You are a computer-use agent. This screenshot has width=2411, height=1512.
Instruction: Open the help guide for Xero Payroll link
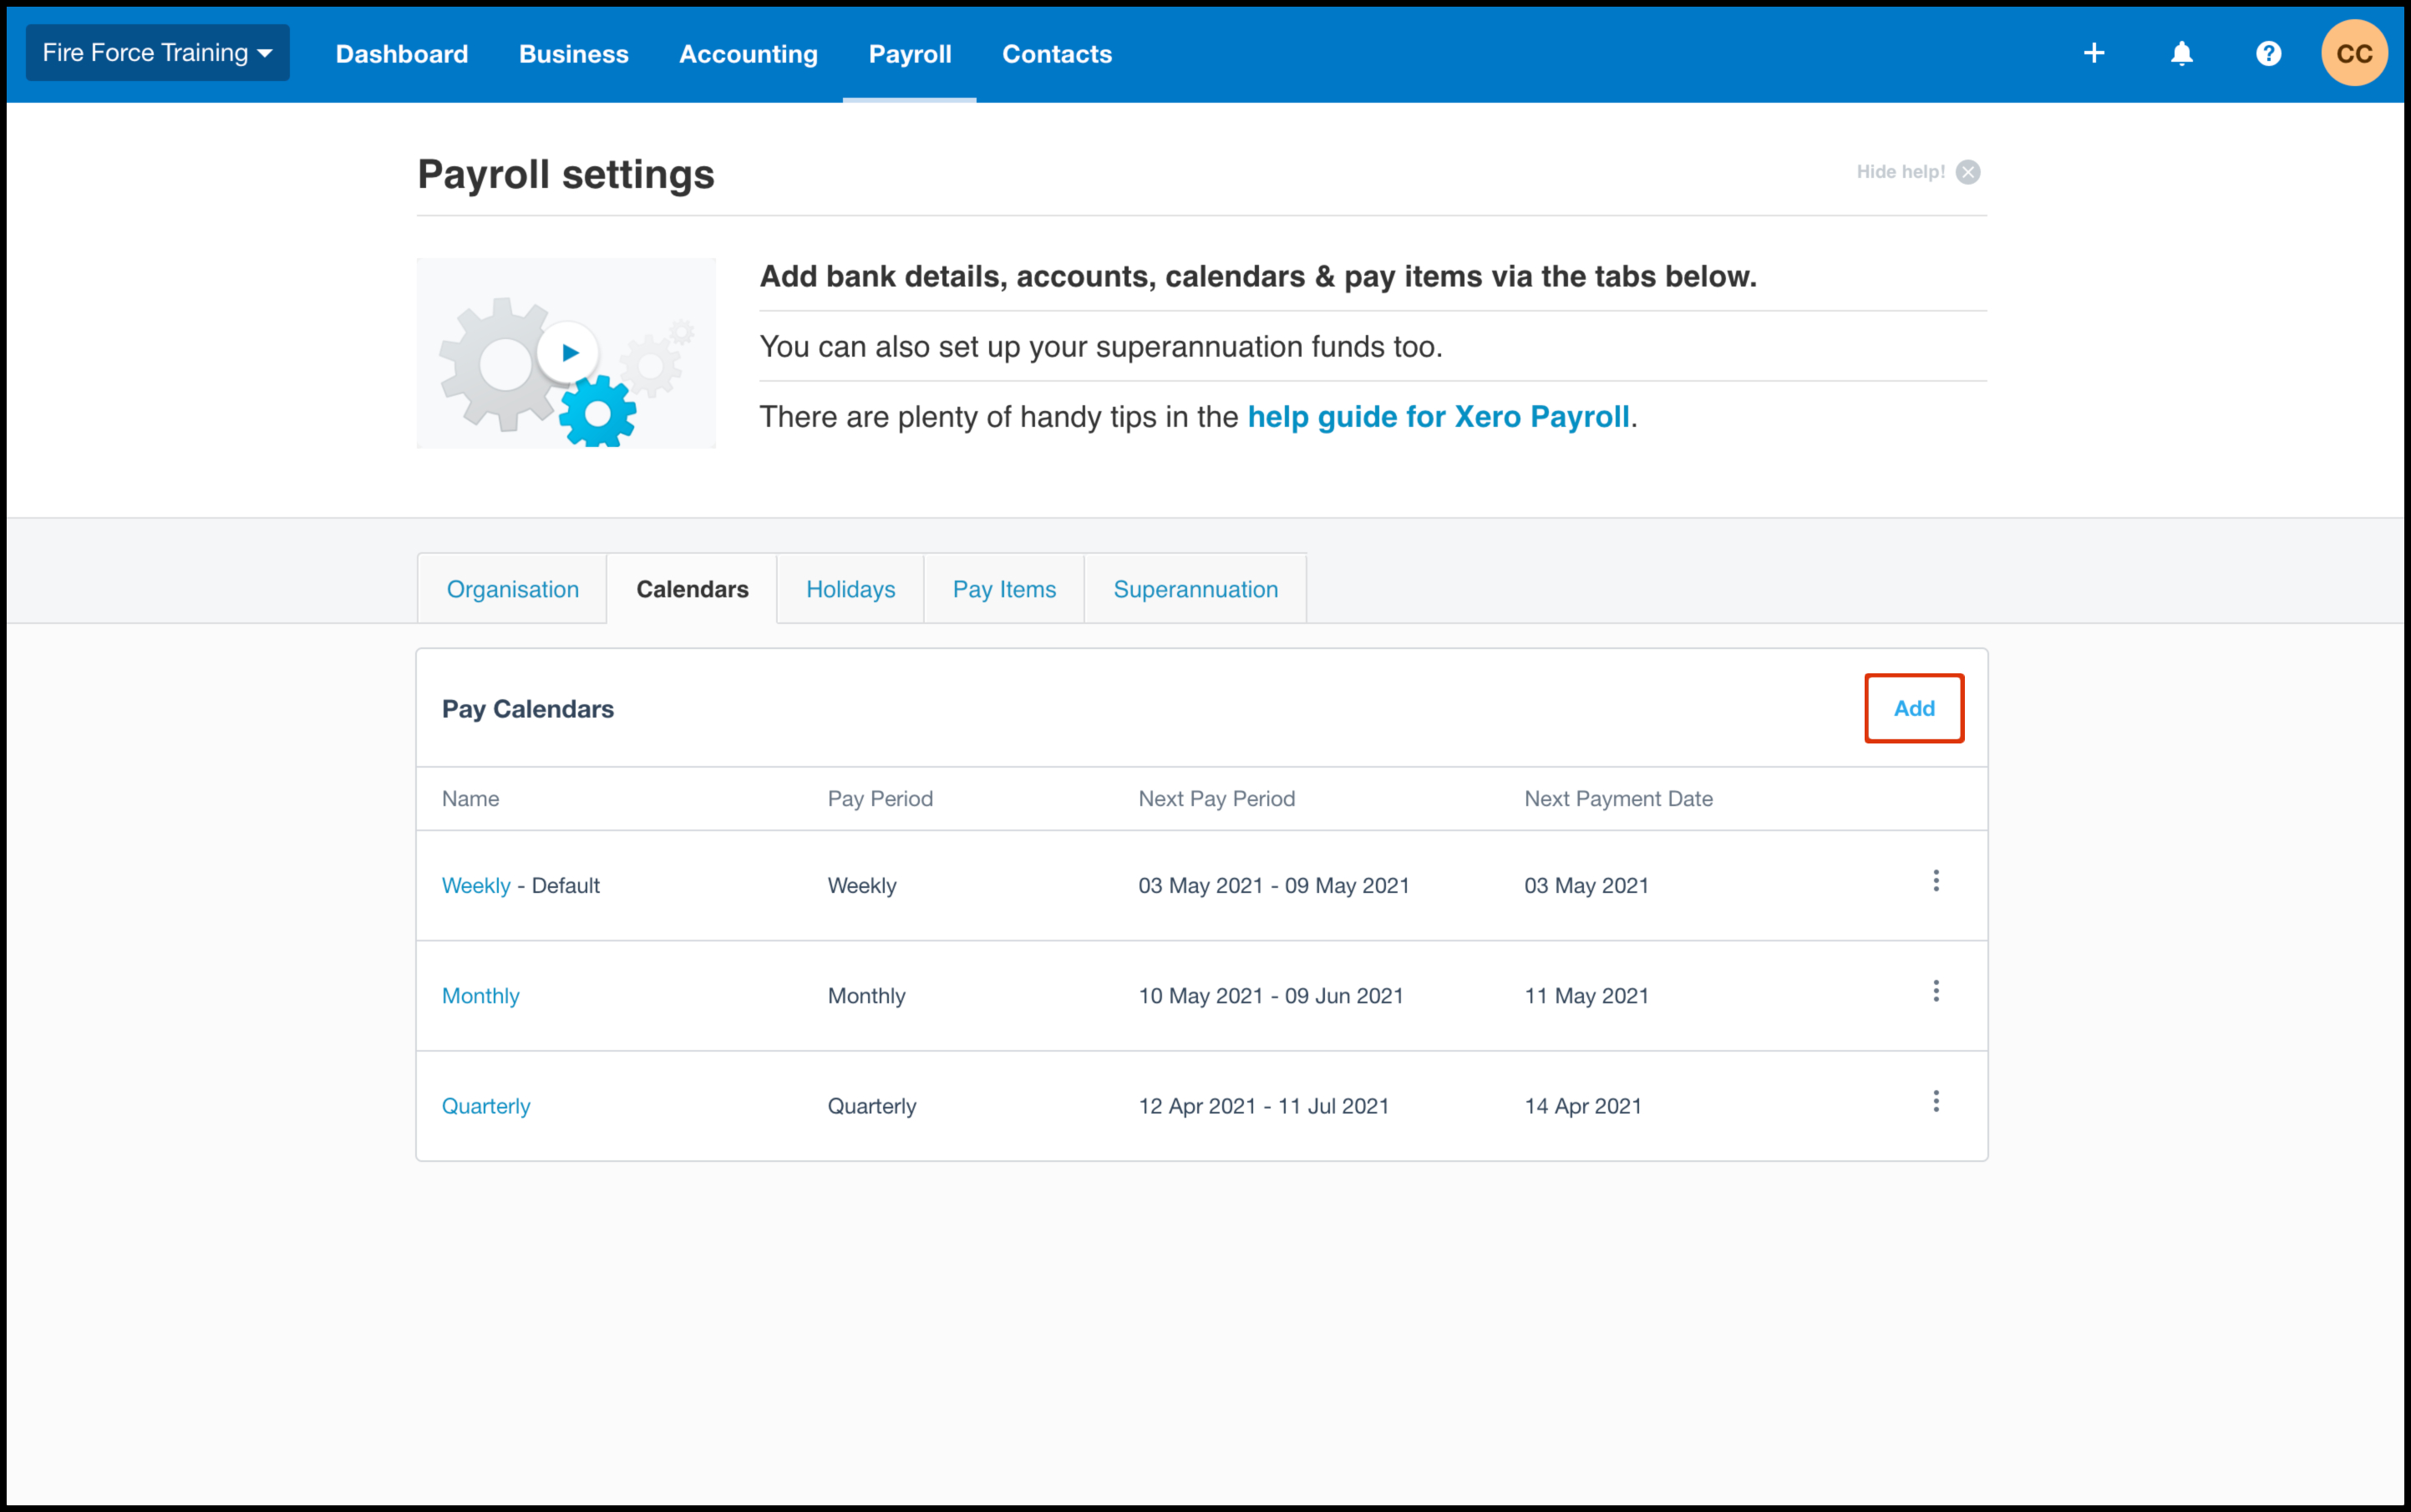[x=1438, y=417]
